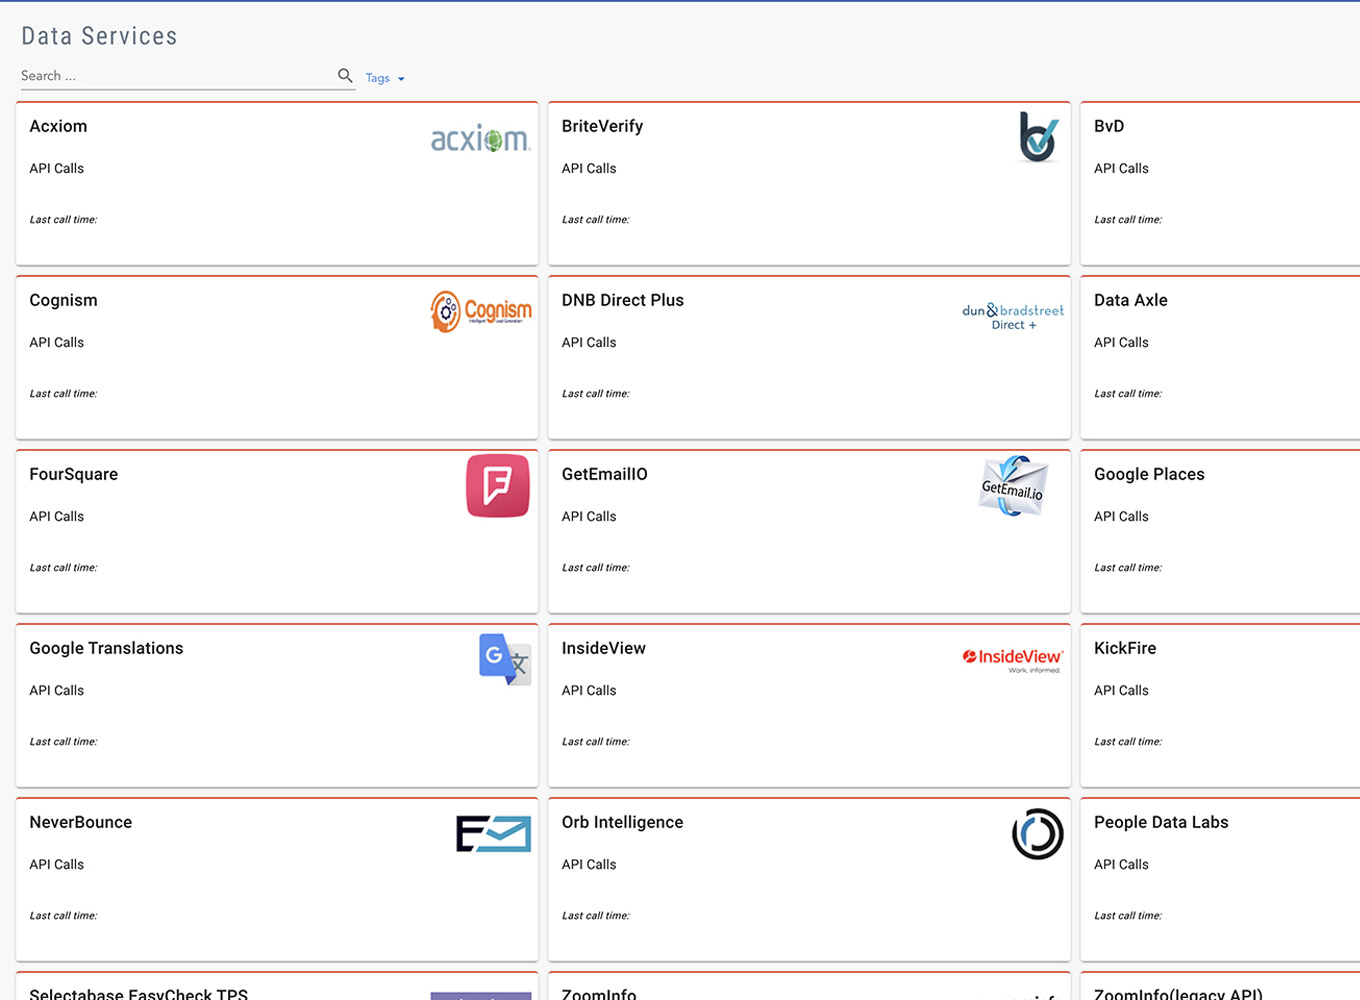Click the BriteVerify checkmark logo
Viewport: 1360px width, 1000px height.
point(1039,137)
